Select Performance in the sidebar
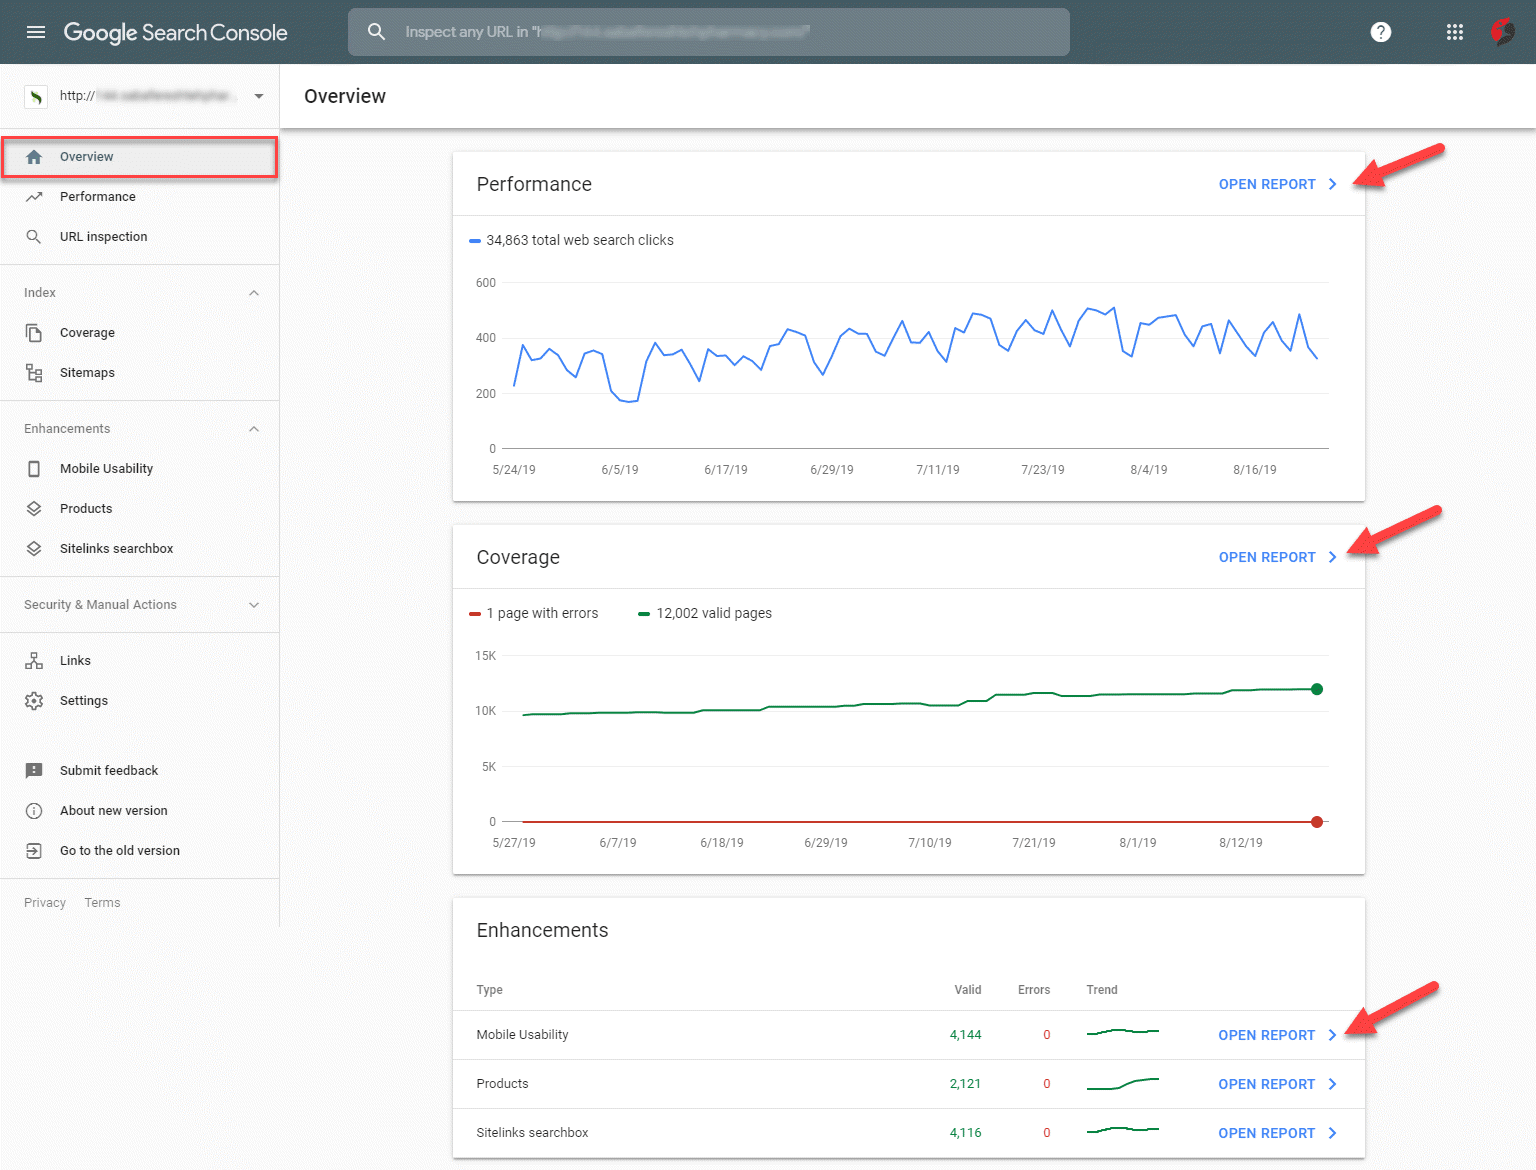This screenshot has height=1170, width=1536. [97, 196]
